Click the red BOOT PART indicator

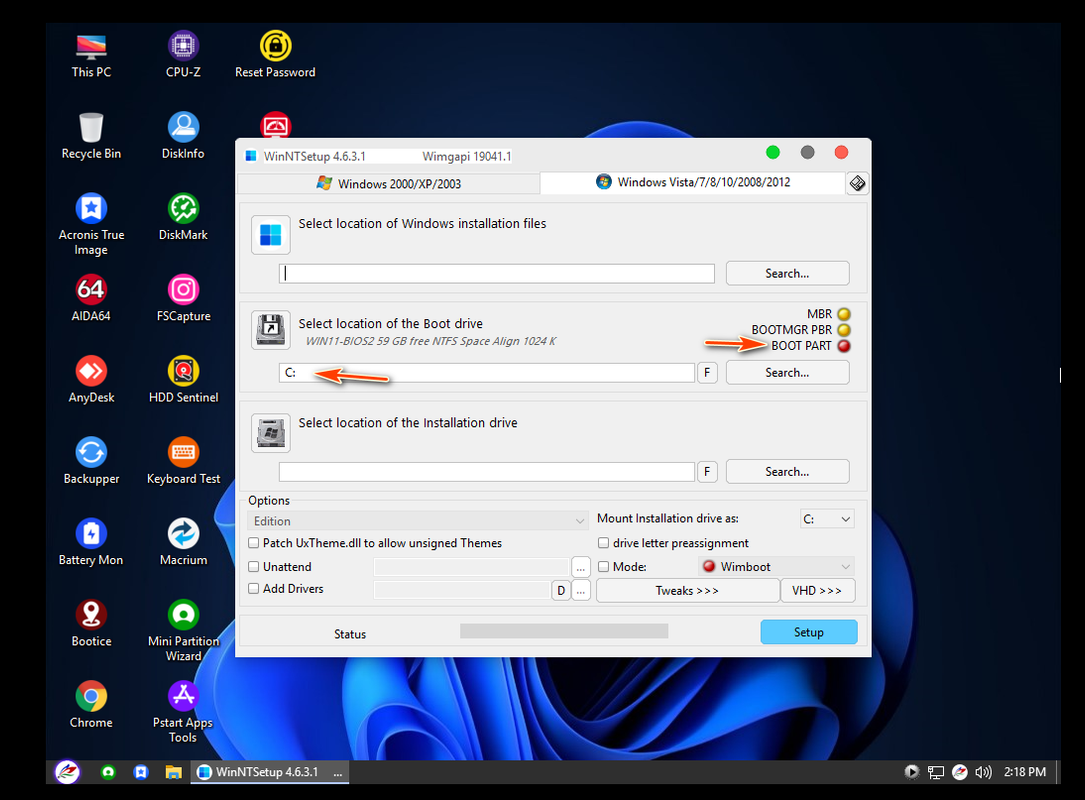844,346
